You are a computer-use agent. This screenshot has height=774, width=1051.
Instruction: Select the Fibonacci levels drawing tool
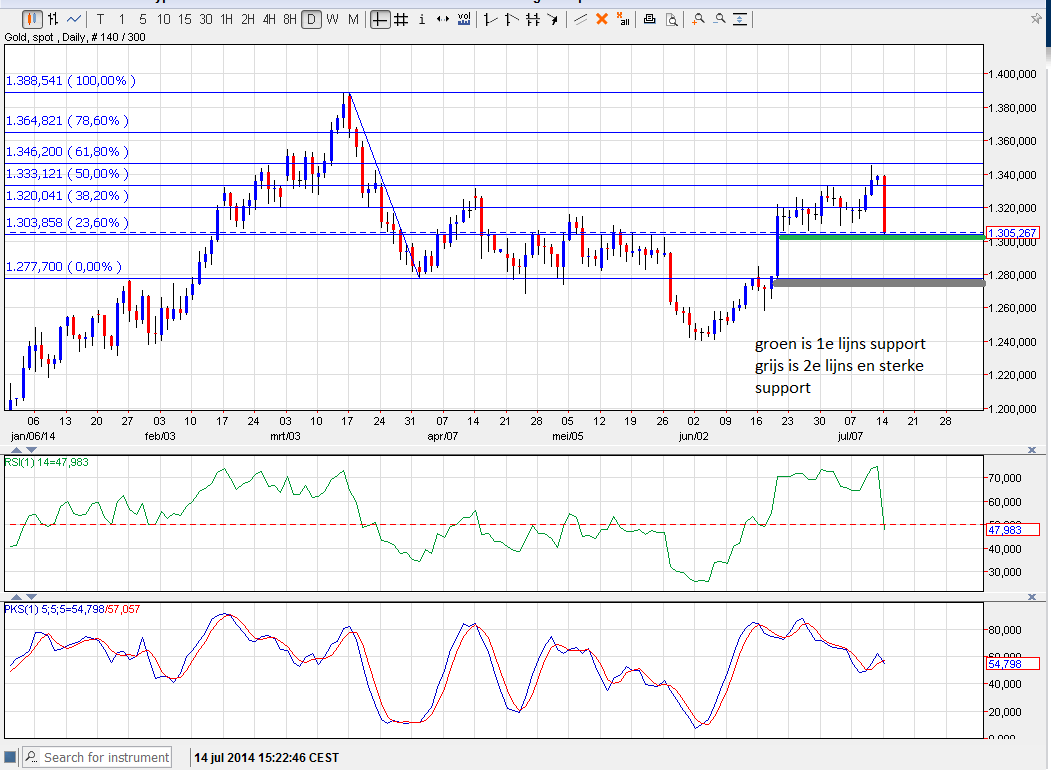point(533,19)
